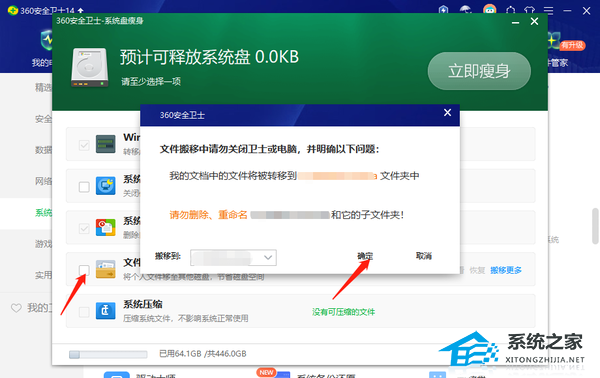This screenshot has height=378, width=600.
Task: Toggle the checkbox beside the colorful tile icon
Action: (84, 228)
